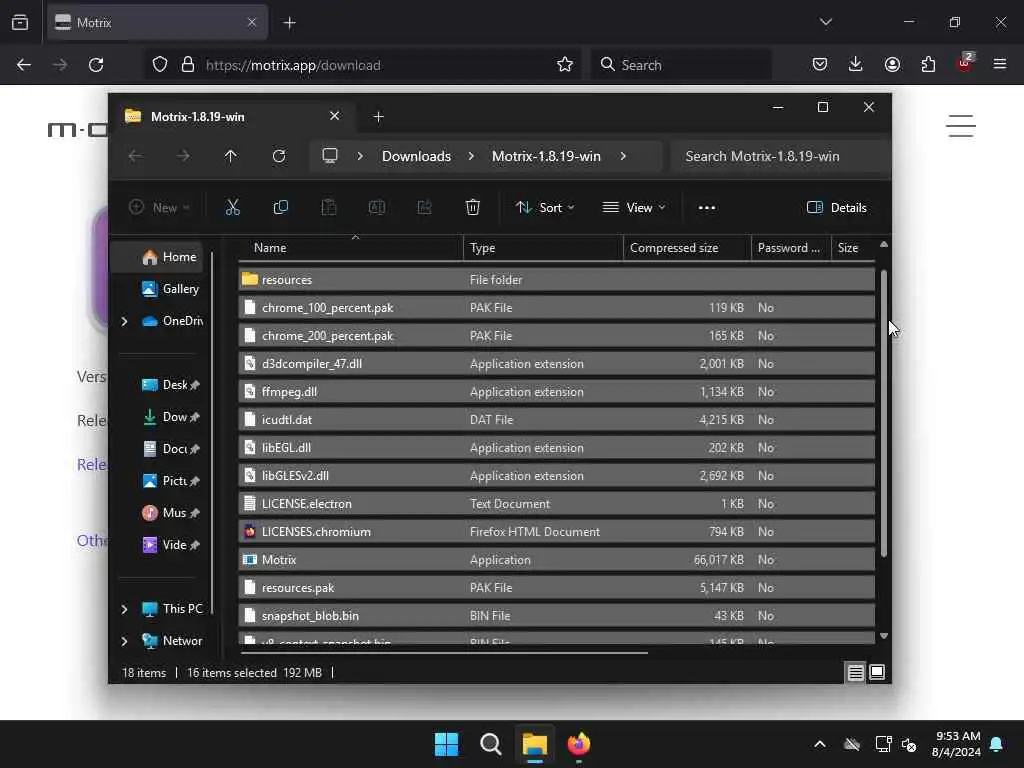Select libGLESv2.dll file
The width and height of the screenshot is (1024, 768).
coord(556,476)
